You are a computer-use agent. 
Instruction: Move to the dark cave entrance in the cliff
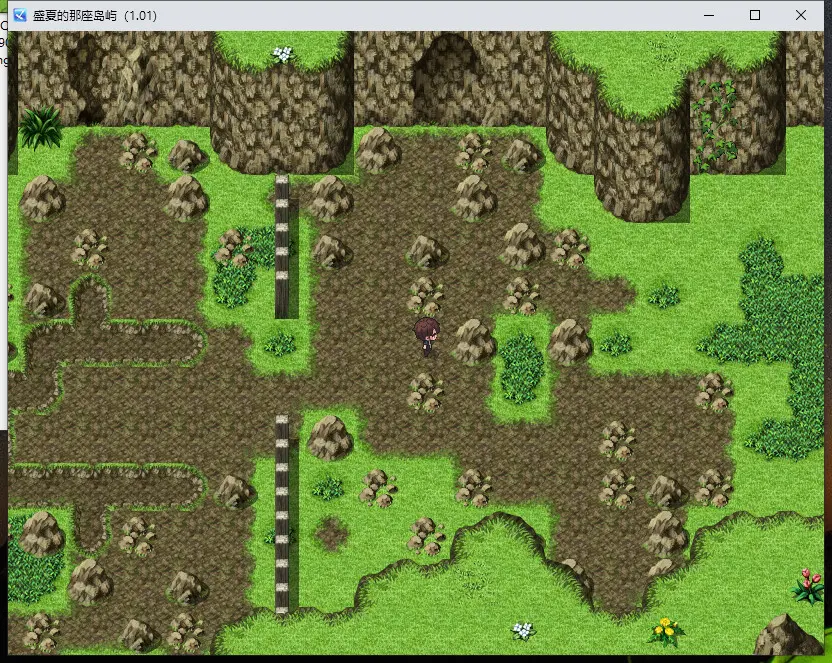[x=449, y=78]
